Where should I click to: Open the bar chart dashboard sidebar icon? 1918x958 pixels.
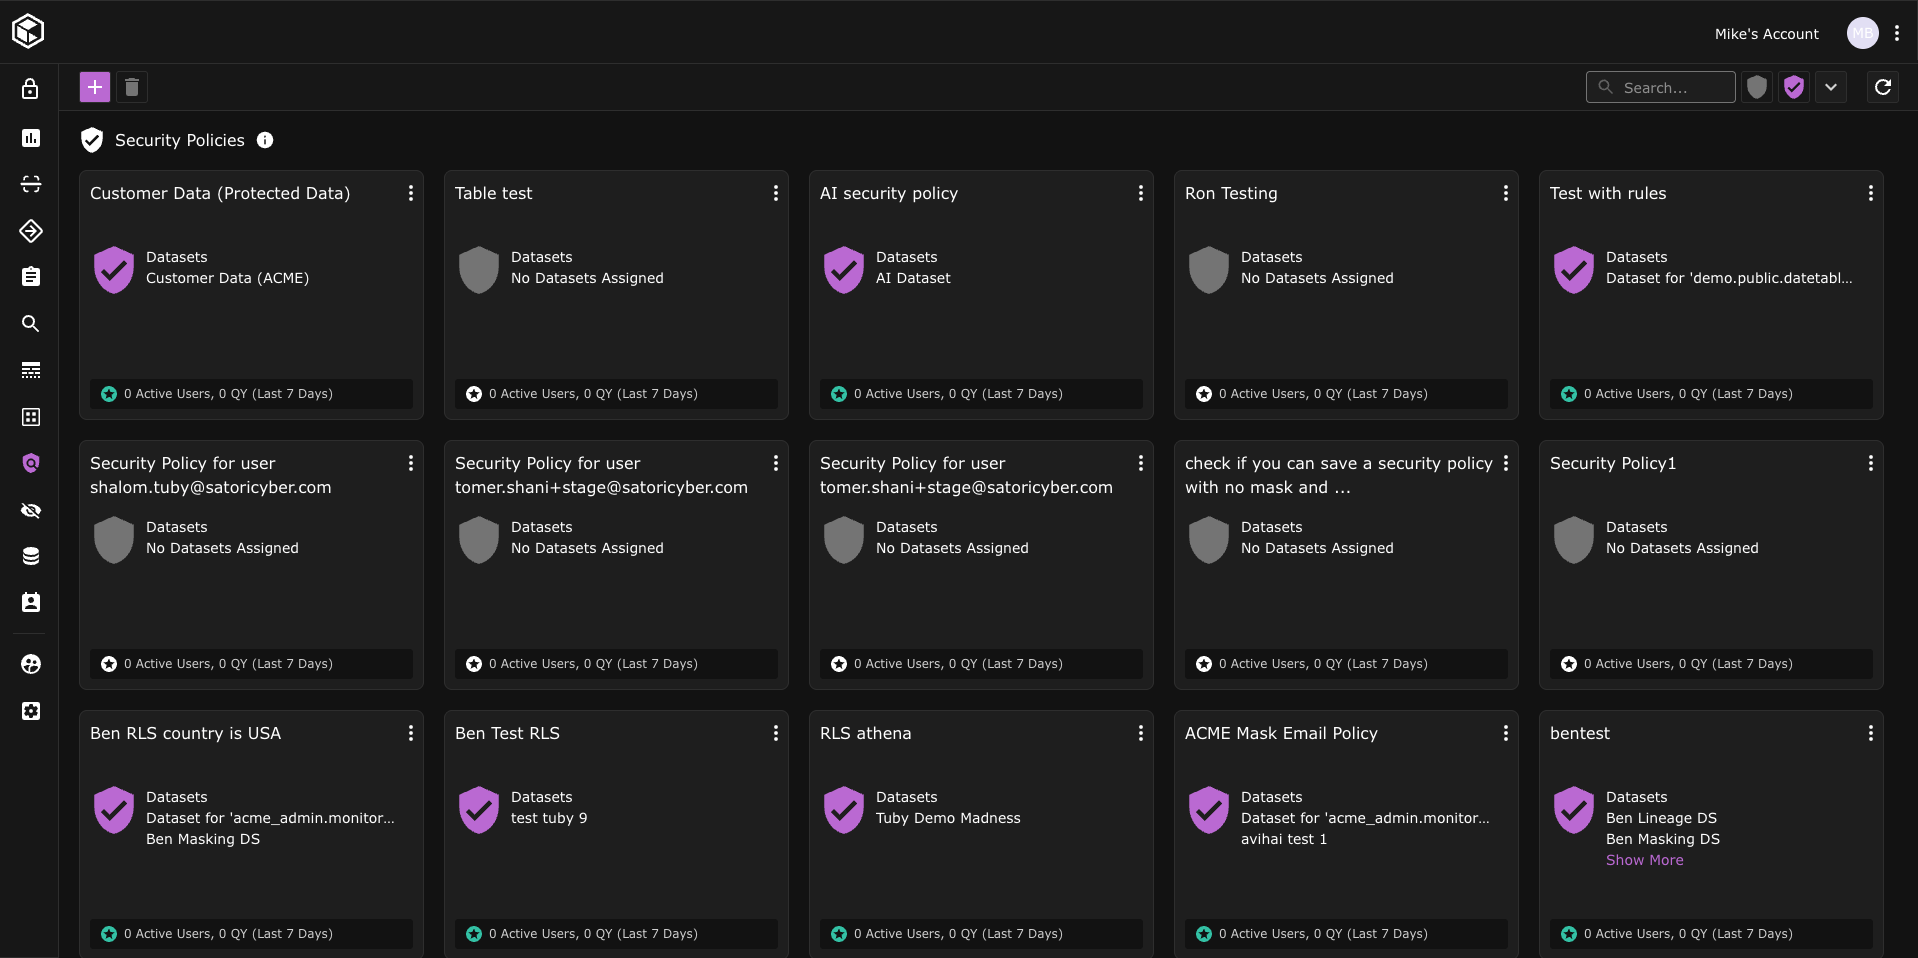(x=31, y=138)
